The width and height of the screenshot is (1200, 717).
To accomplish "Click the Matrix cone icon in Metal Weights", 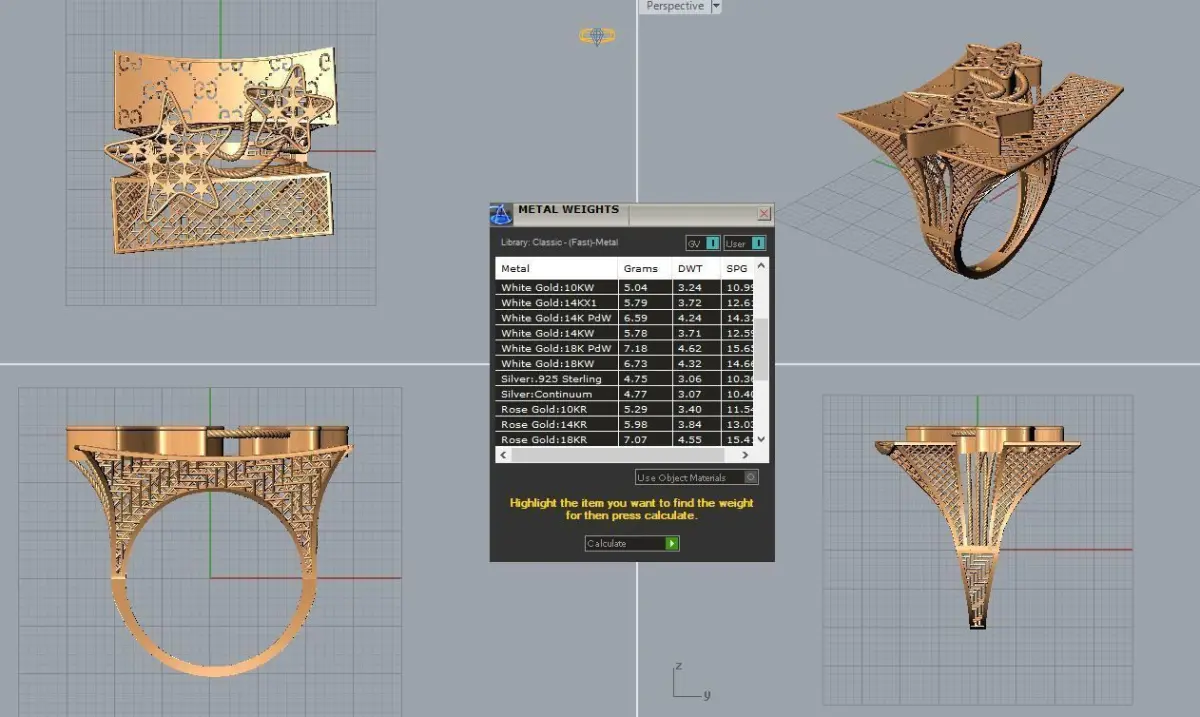I will coord(501,215).
